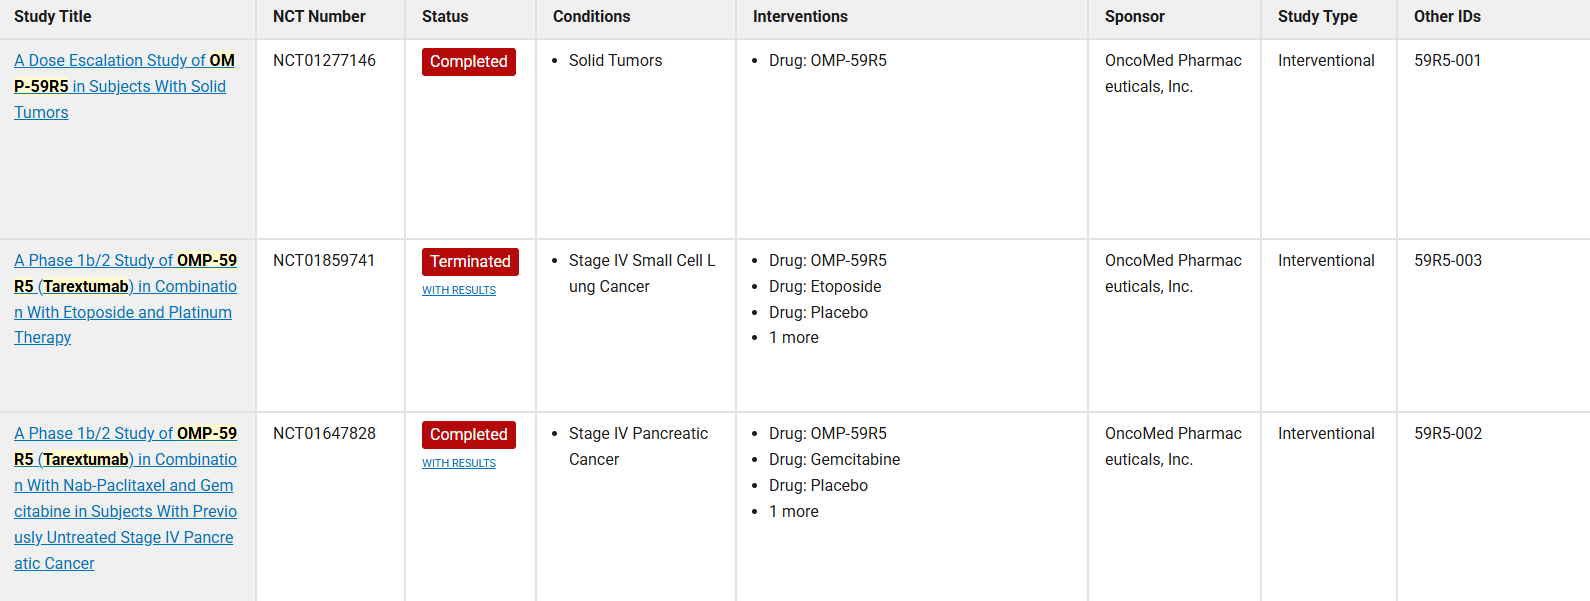Click the Conditions column header
Screen dimensions: 1590x601
592,17
